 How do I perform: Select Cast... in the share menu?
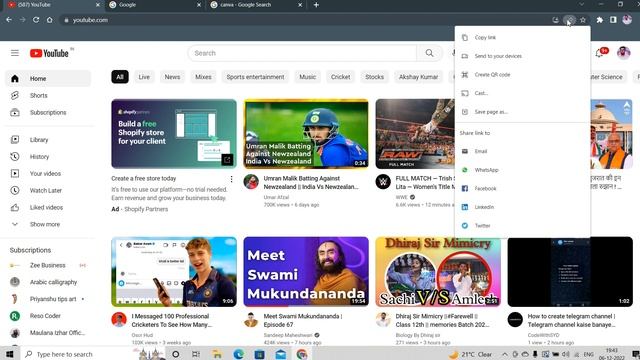click(x=522, y=93)
